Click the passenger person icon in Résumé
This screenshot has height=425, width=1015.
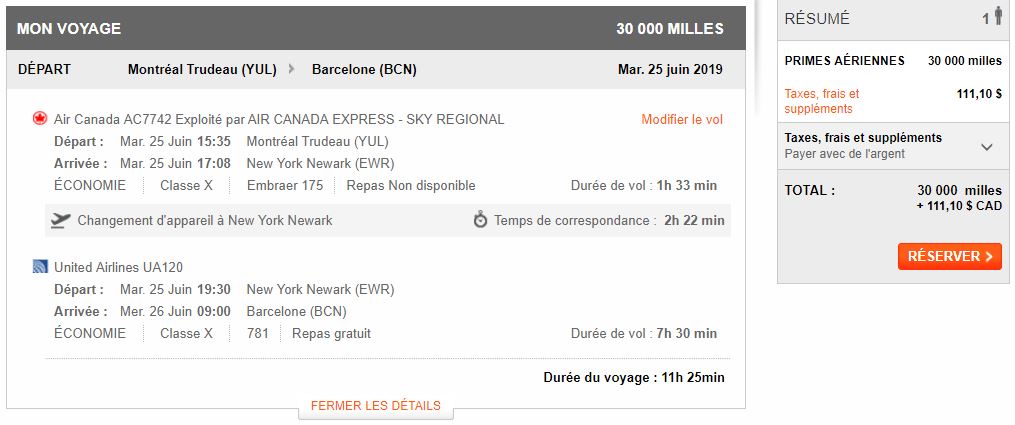(x=997, y=18)
